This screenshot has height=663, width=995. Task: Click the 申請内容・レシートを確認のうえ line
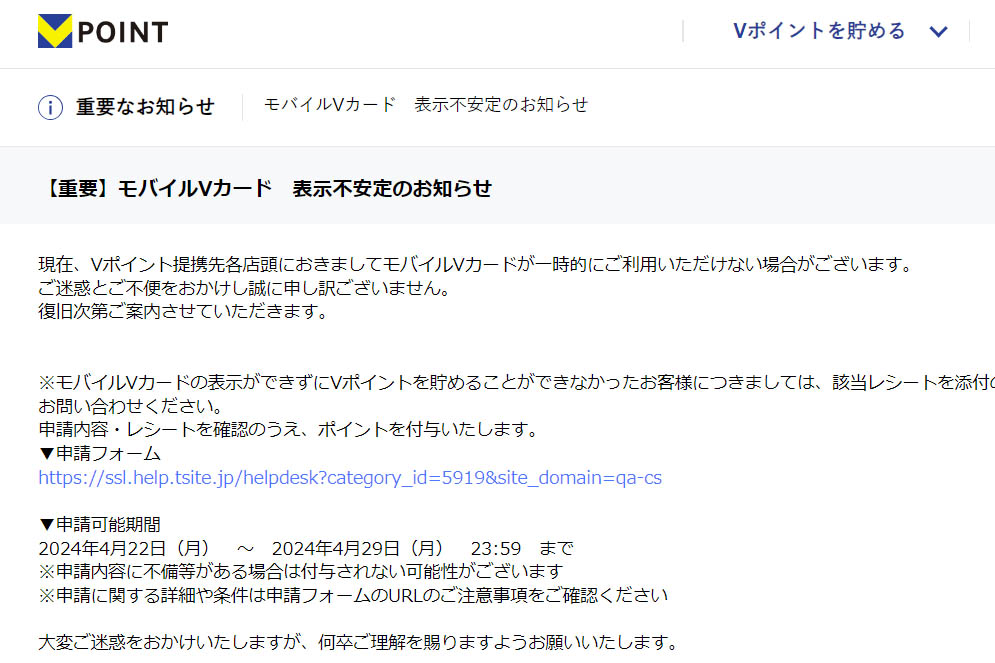[x=288, y=430]
